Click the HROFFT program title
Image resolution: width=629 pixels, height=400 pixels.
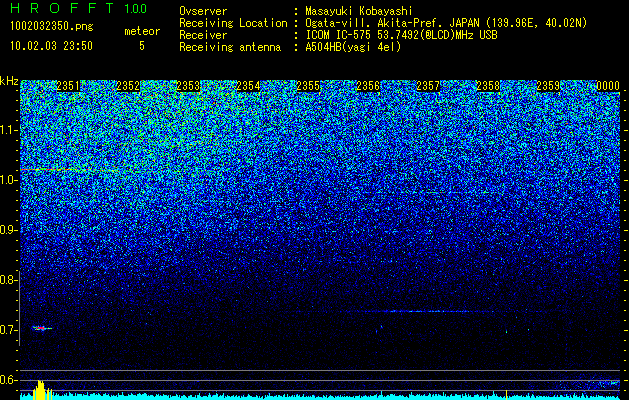point(63,8)
